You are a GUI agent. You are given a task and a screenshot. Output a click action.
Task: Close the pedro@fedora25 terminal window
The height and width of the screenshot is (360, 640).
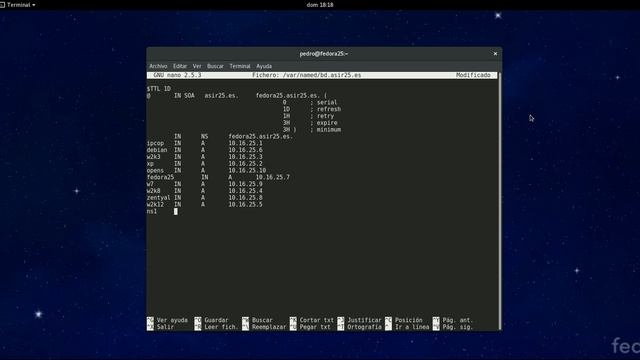pyautogui.click(x=495, y=53)
